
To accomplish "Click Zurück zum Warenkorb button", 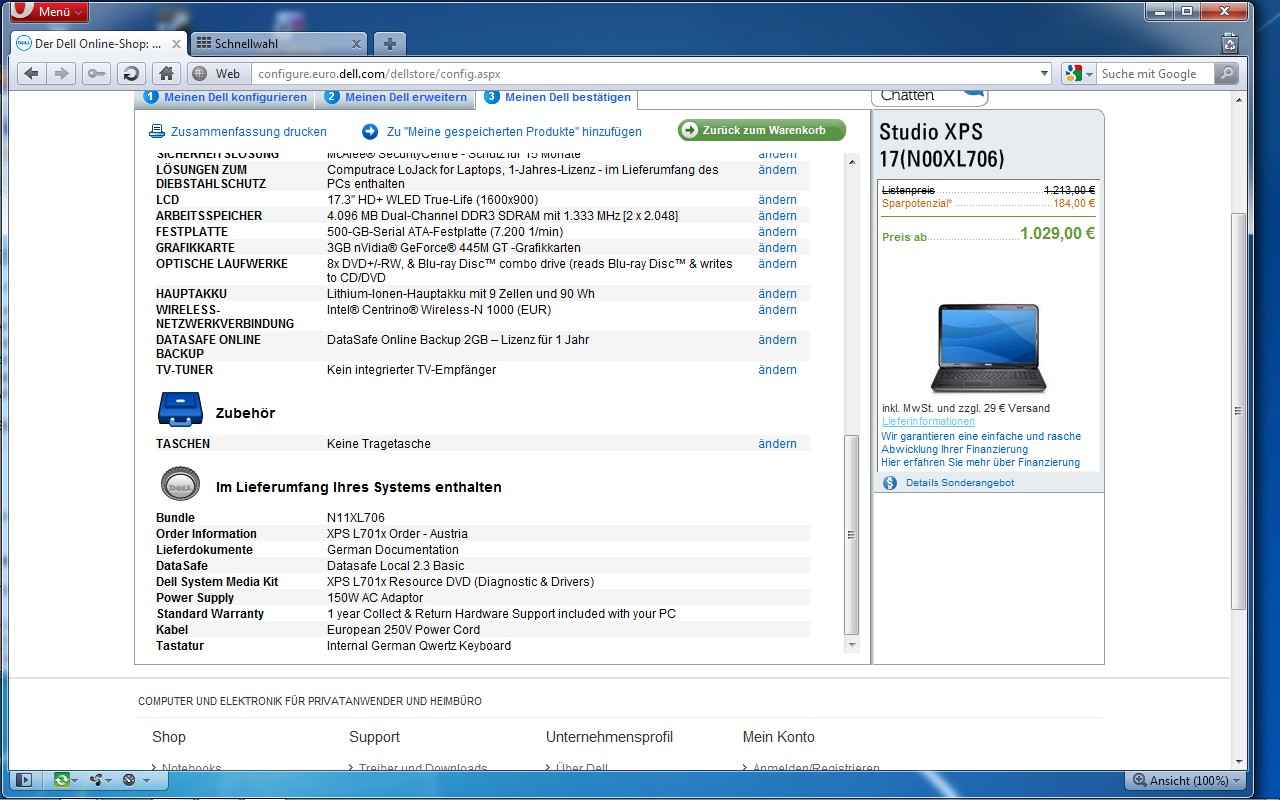I will (762, 130).
